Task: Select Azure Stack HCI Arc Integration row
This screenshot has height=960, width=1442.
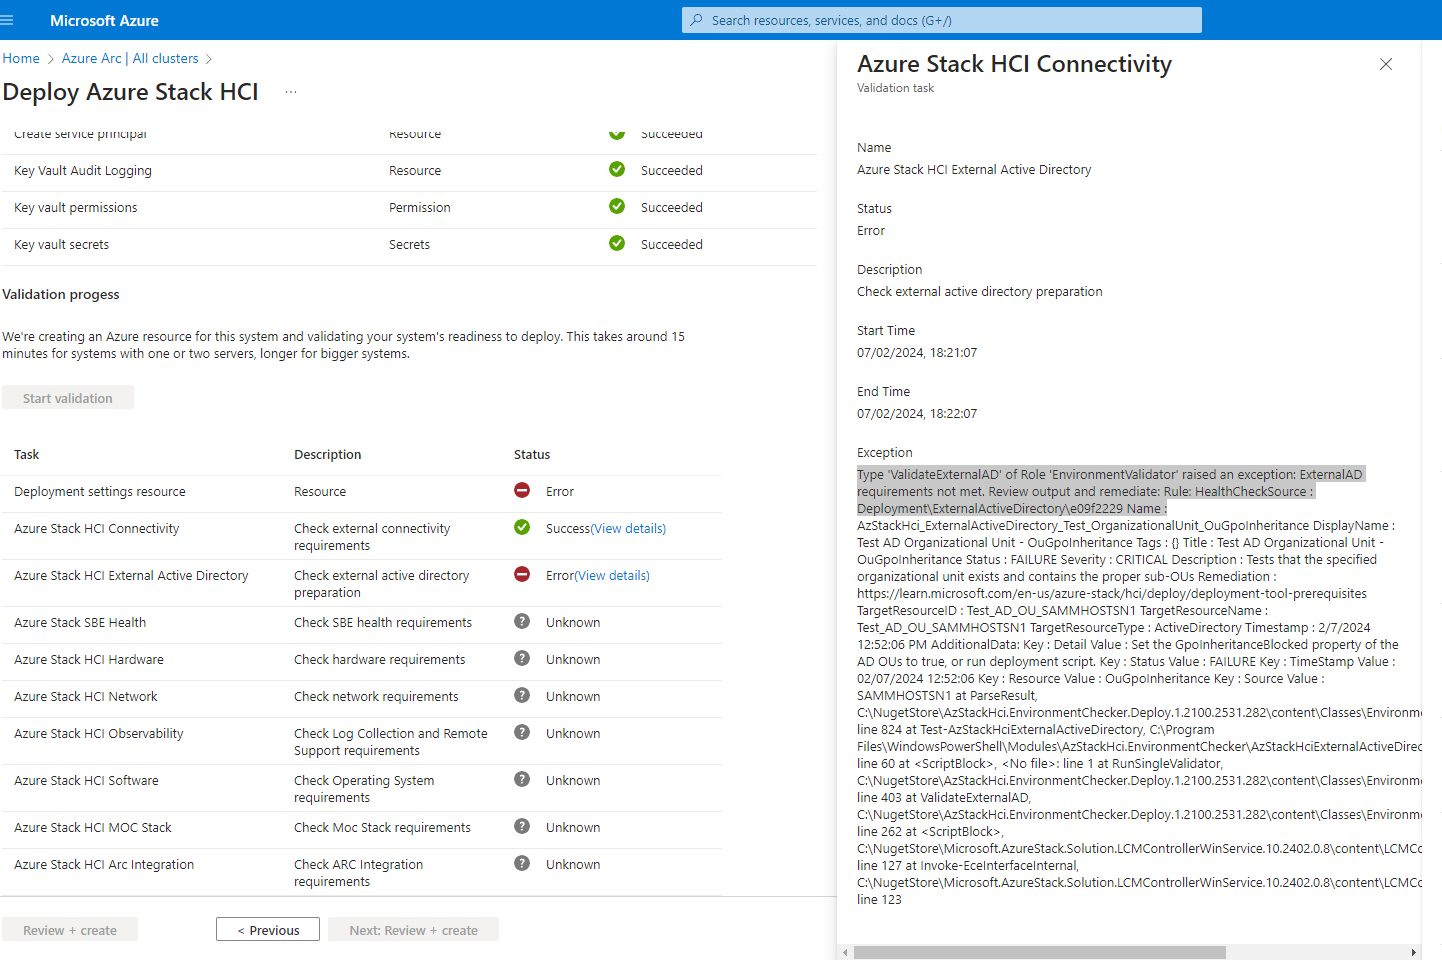Action: pos(360,872)
